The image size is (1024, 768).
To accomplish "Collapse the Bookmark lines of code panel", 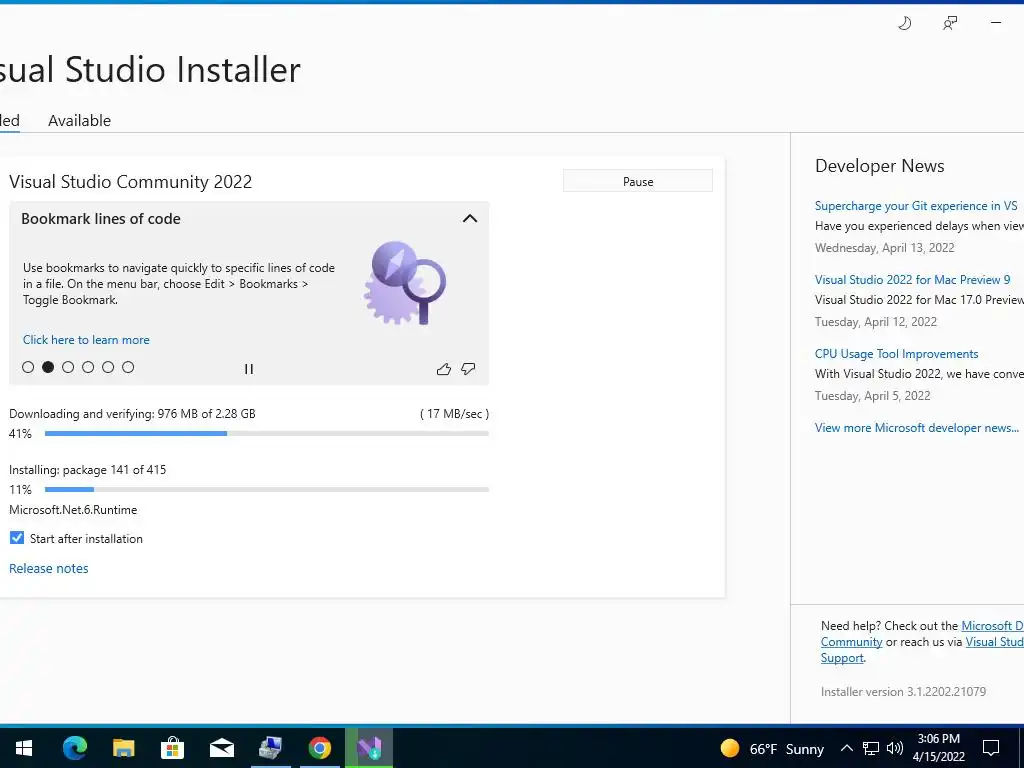I will [x=470, y=219].
